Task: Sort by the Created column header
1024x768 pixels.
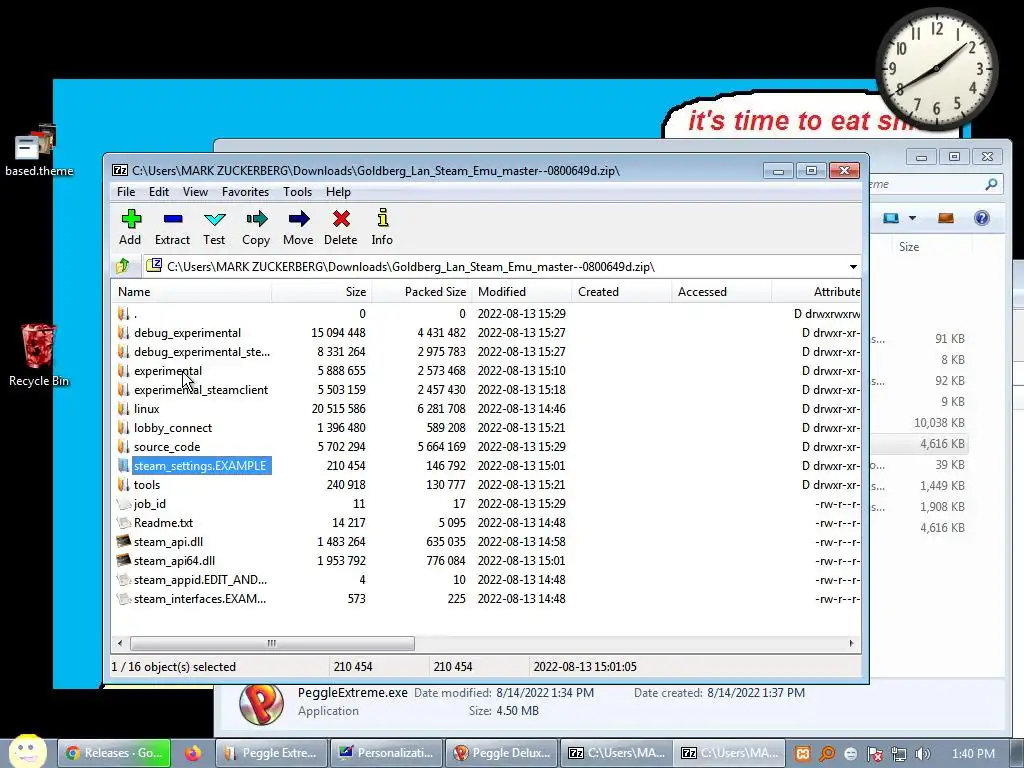Action: (622, 292)
